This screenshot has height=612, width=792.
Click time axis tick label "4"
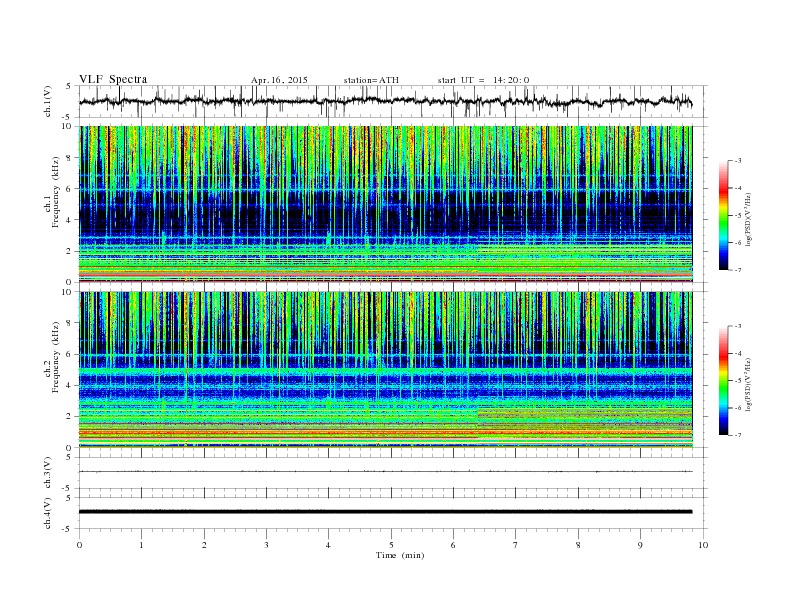coord(328,545)
